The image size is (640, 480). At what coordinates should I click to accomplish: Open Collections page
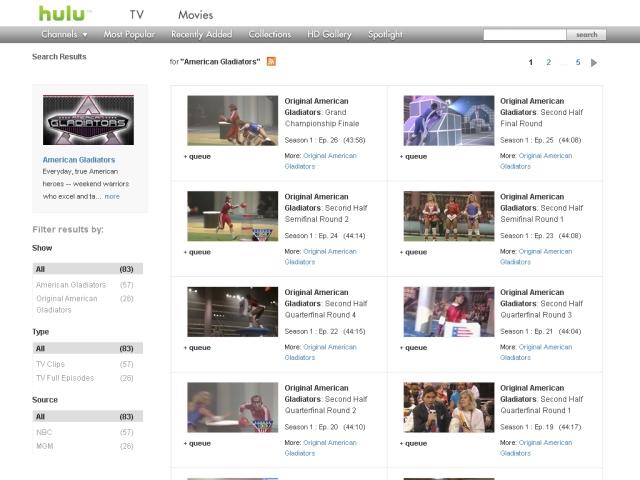point(270,34)
